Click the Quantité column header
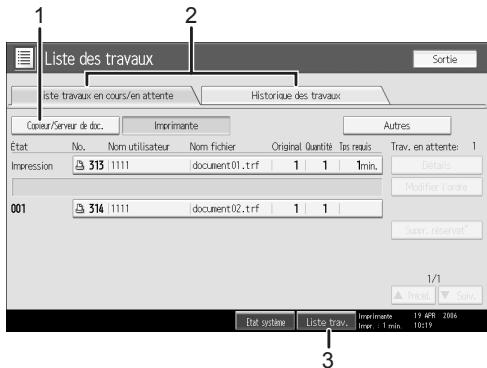 click(319, 147)
